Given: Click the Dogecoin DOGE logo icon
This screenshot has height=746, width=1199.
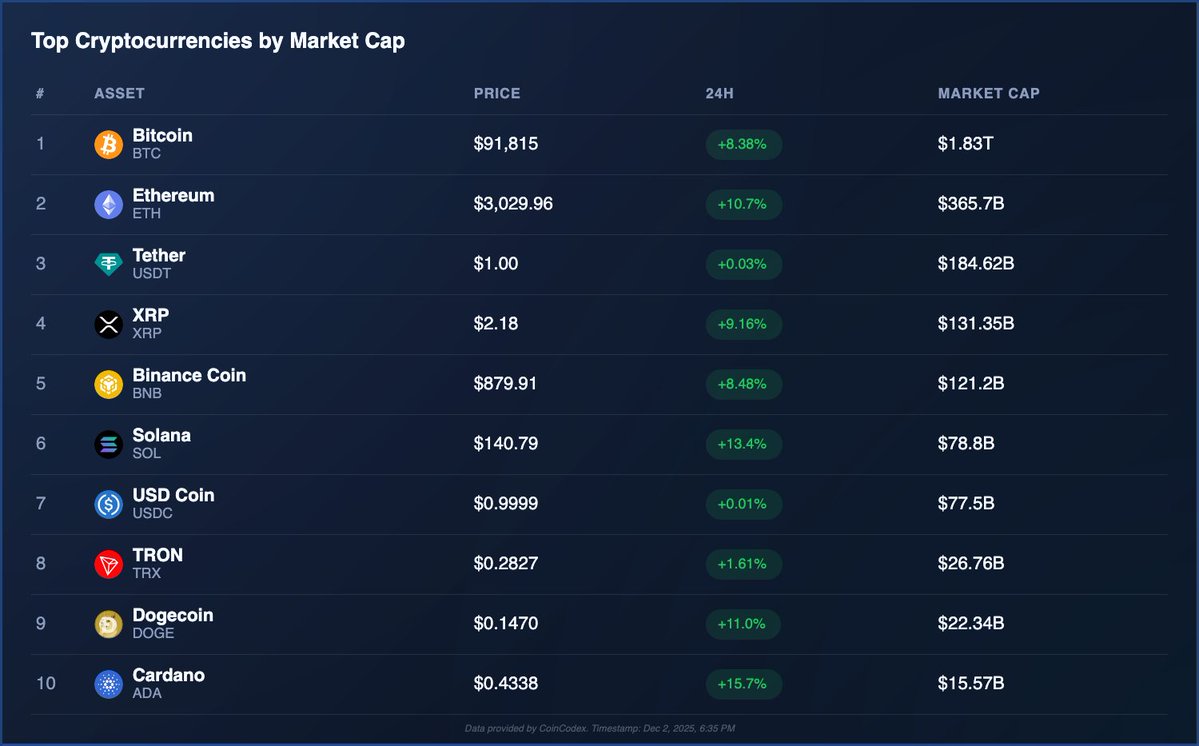Looking at the screenshot, I should pos(108,624).
